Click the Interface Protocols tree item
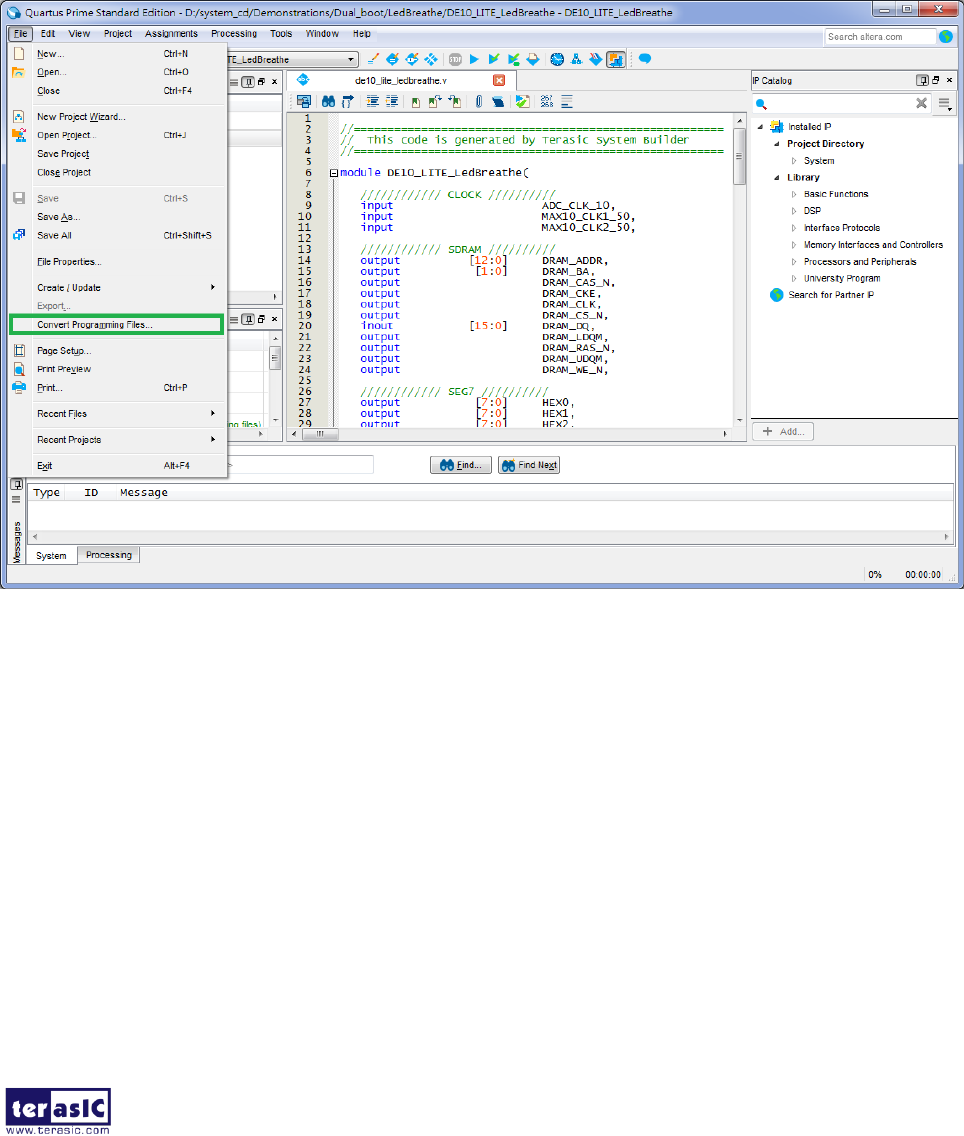 pyautogui.click(x=842, y=227)
